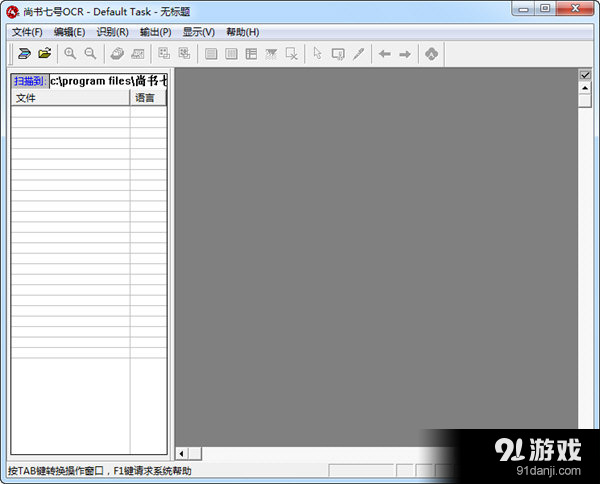This screenshot has height=484, width=600.
Task: Click the horizontal scrollbar left arrow
Action: pyautogui.click(x=181, y=454)
